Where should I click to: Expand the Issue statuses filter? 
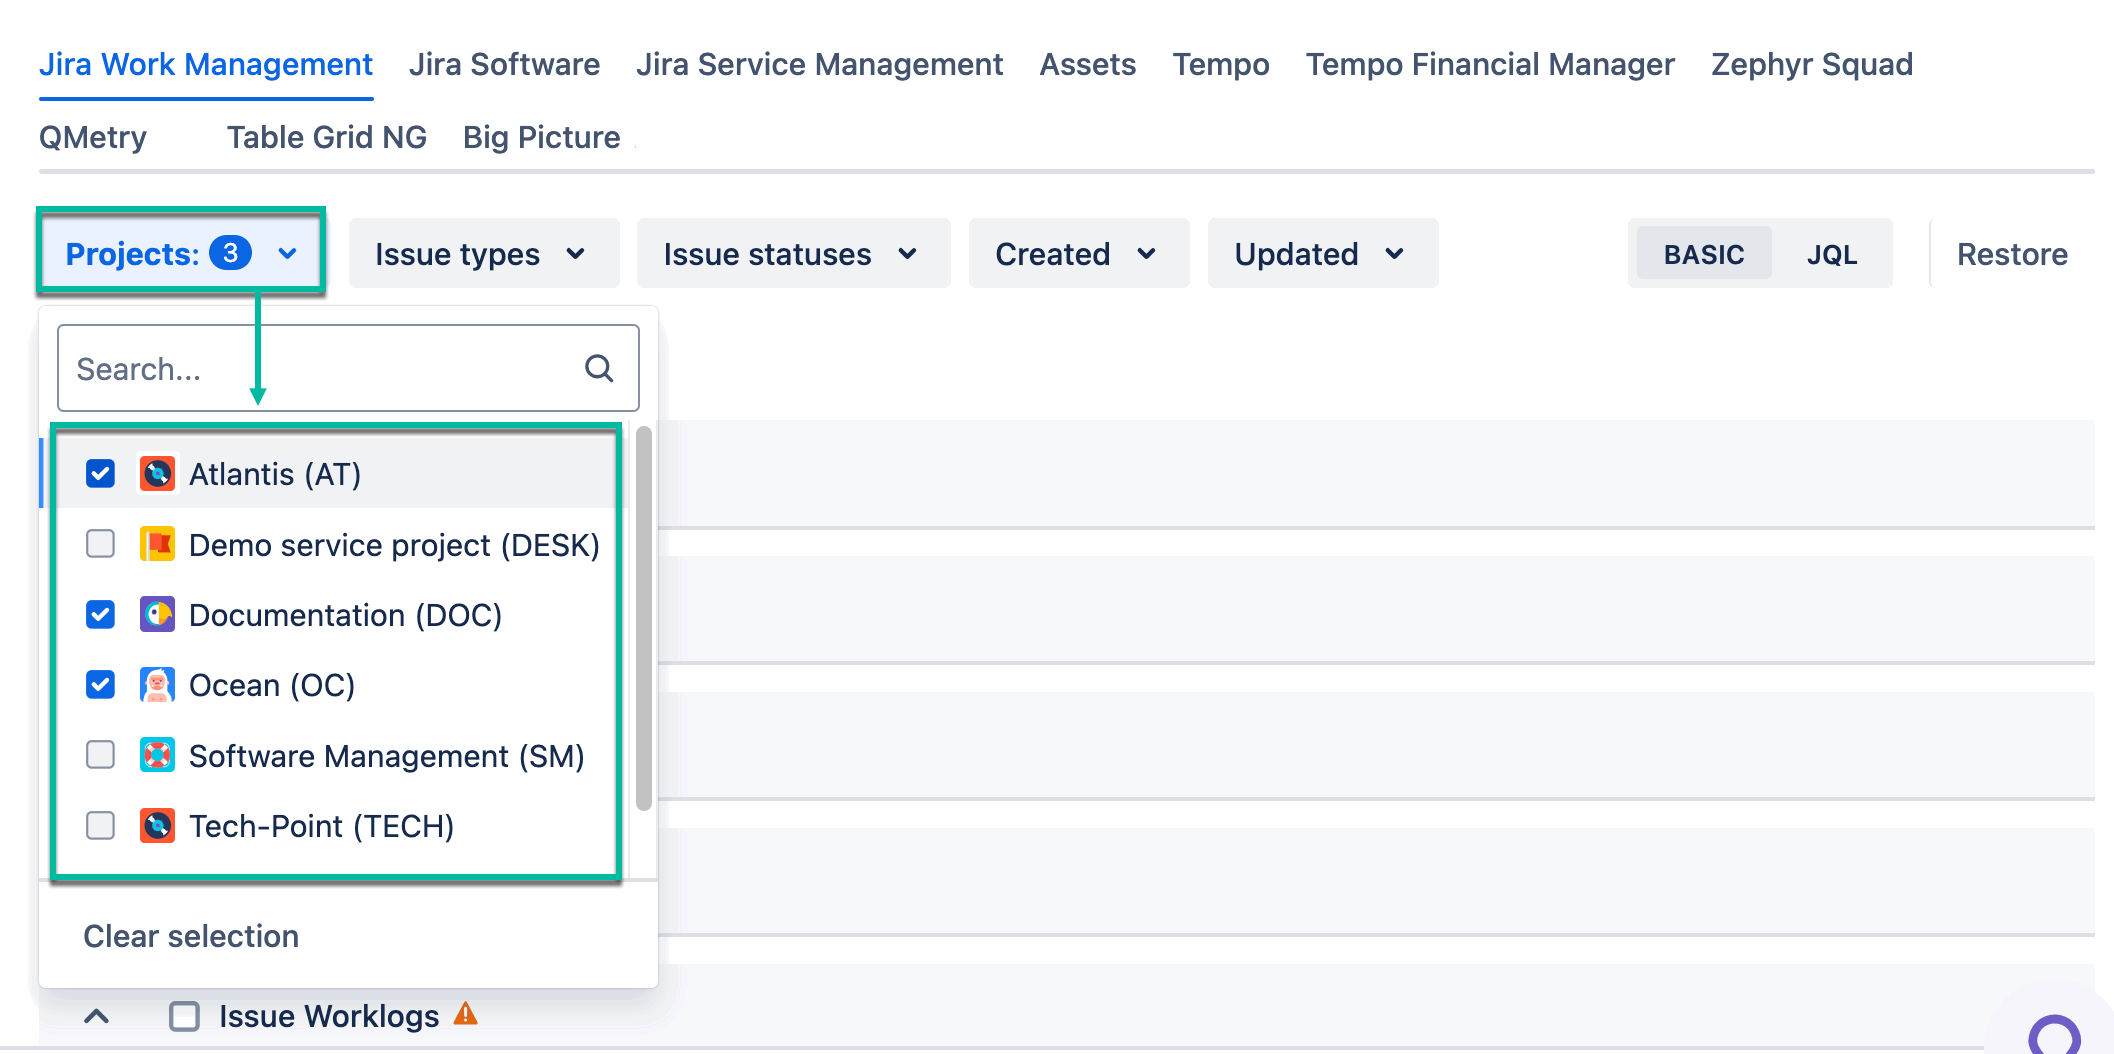coord(792,254)
